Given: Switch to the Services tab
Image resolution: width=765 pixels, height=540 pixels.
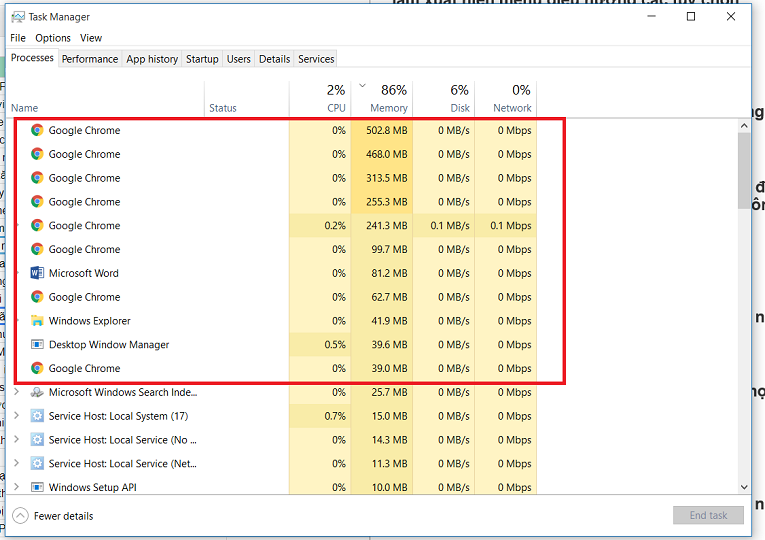Looking at the screenshot, I should (x=316, y=59).
